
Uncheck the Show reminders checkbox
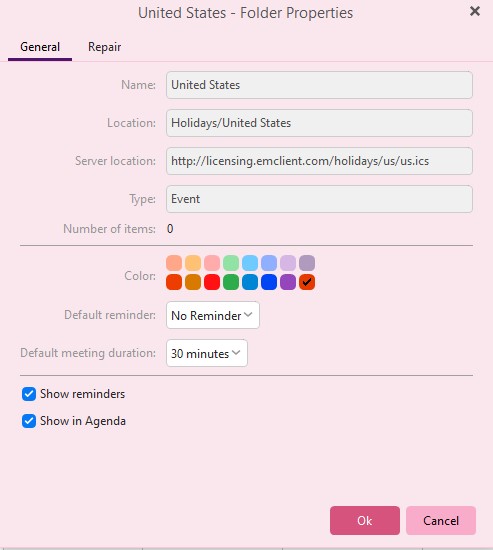(29, 394)
